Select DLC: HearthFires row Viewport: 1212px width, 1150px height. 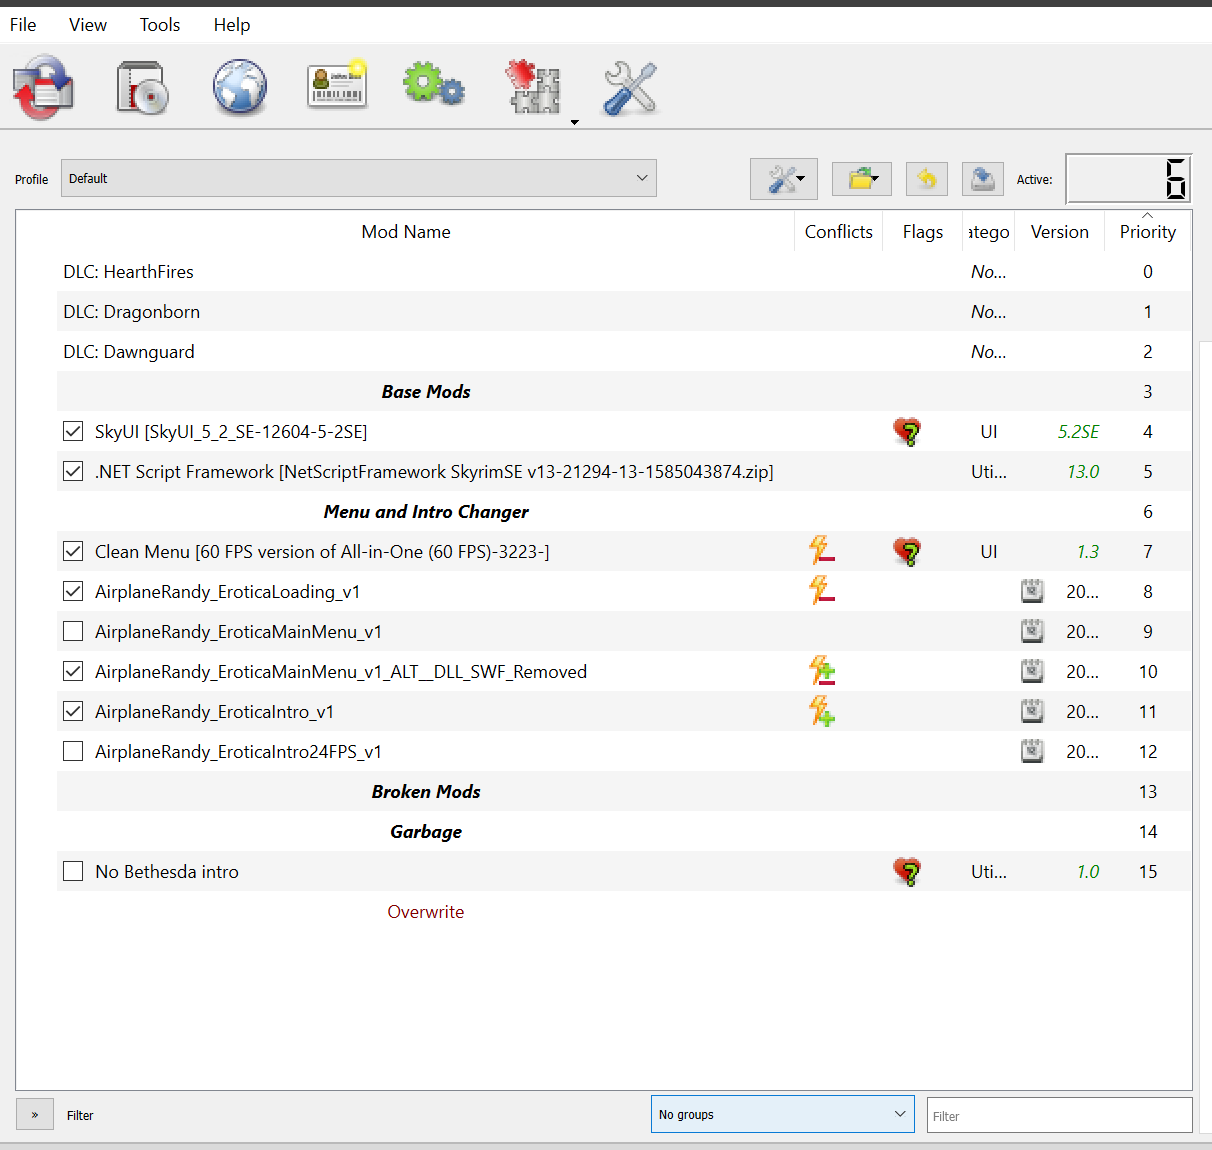coord(624,271)
